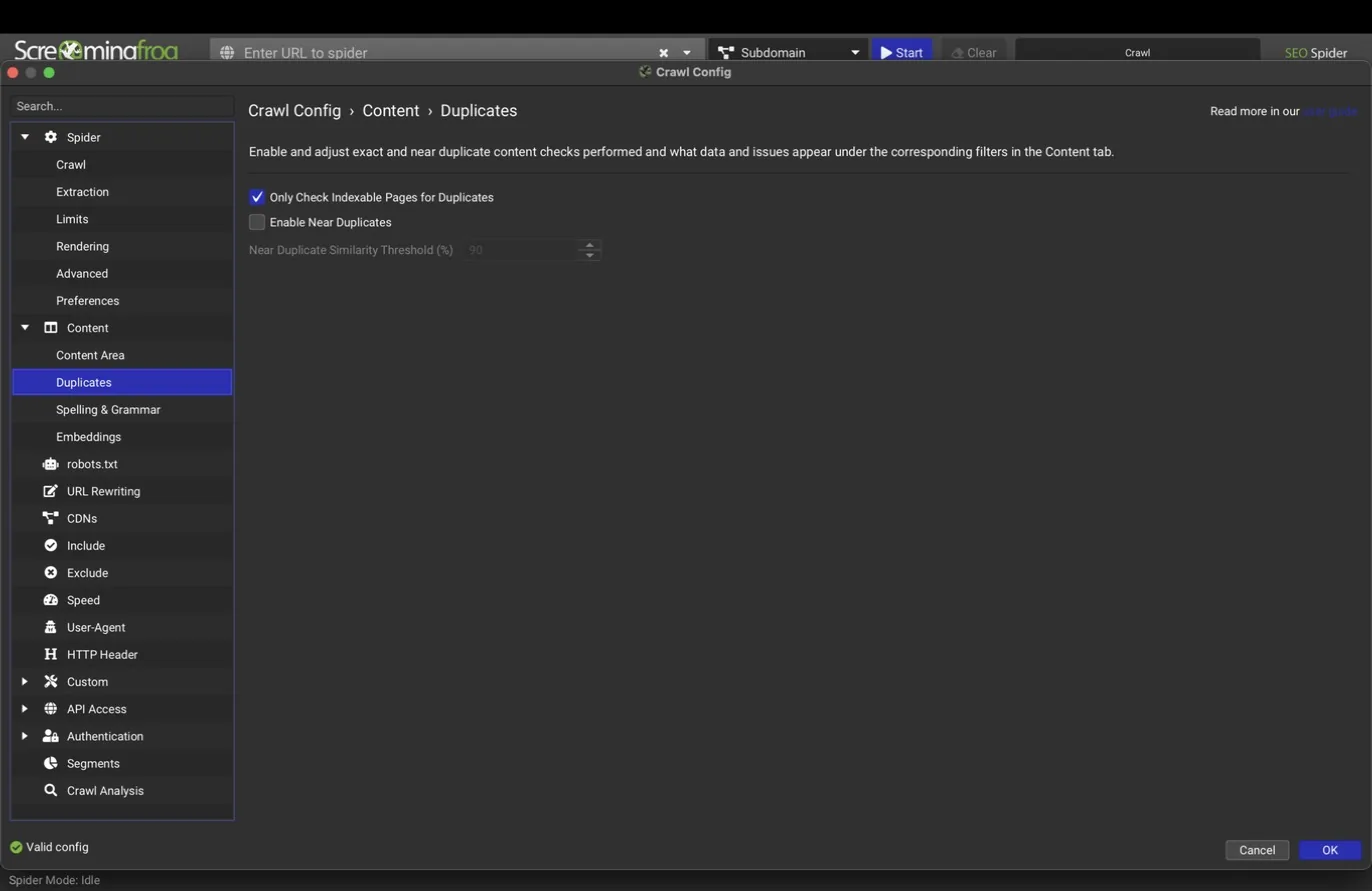Click the OK button
1372x891 pixels.
coord(1330,850)
